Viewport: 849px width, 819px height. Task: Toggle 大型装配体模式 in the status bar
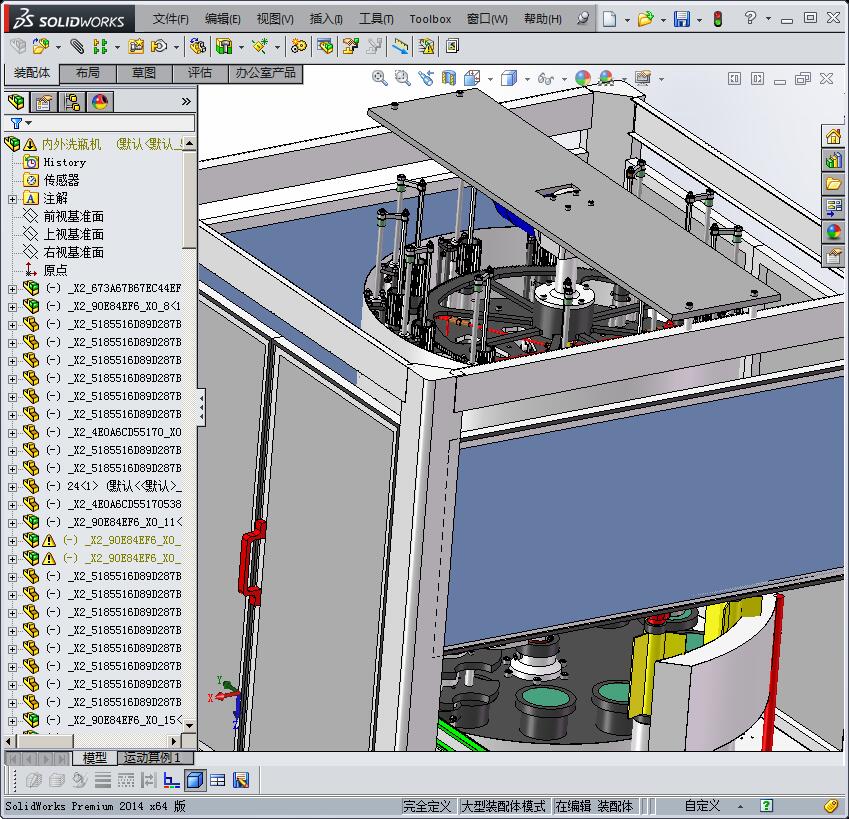(503, 806)
